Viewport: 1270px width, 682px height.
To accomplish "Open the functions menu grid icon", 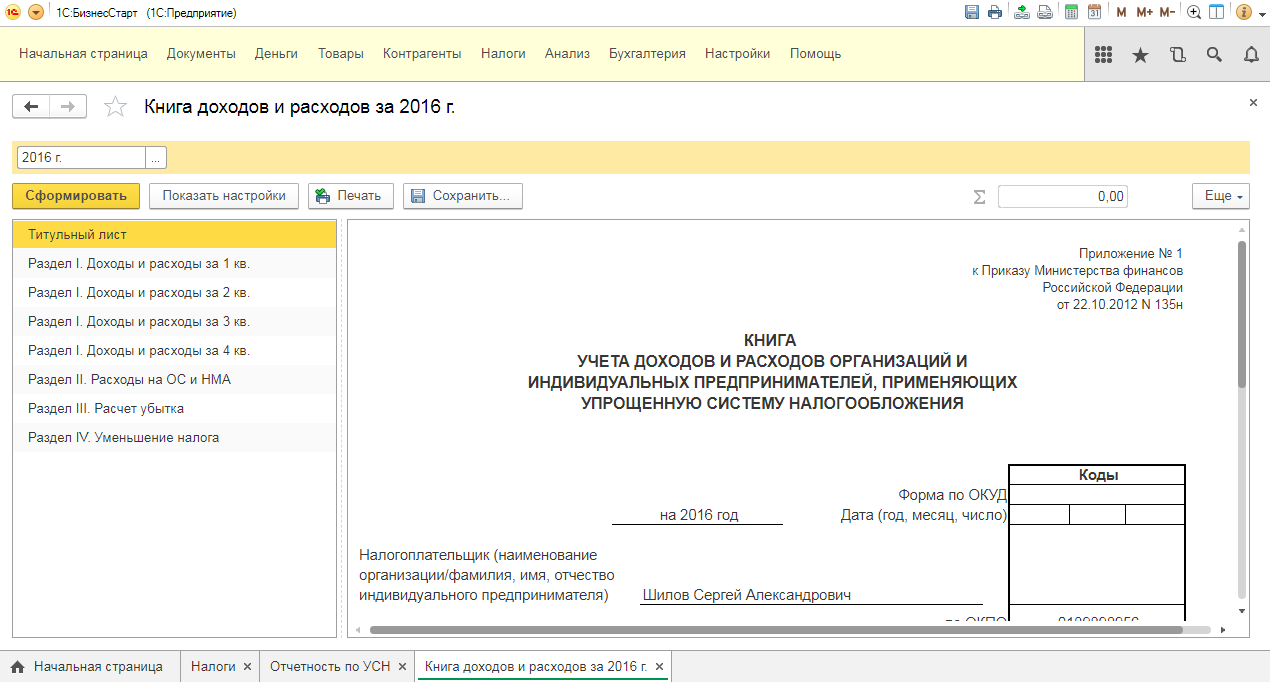I will pyautogui.click(x=1104, y=55).
